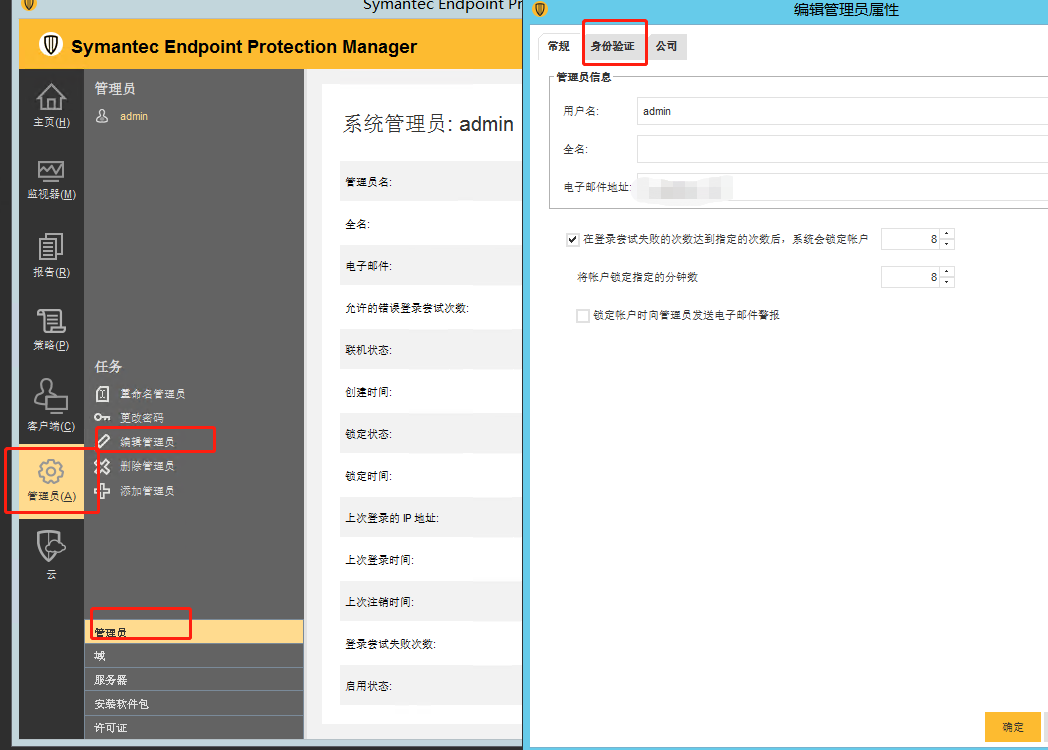Click the Symantec shield logo in header

click(50, 45)
